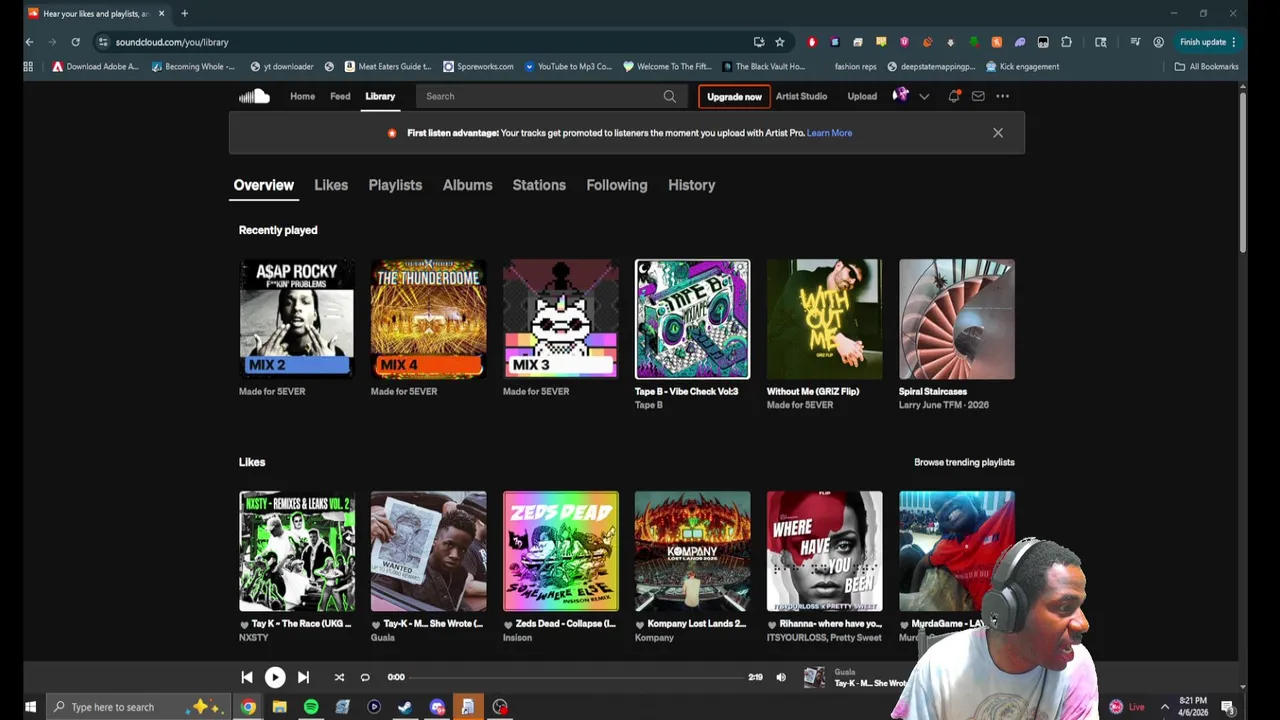Open the notifications bell

tap(954, 96)
